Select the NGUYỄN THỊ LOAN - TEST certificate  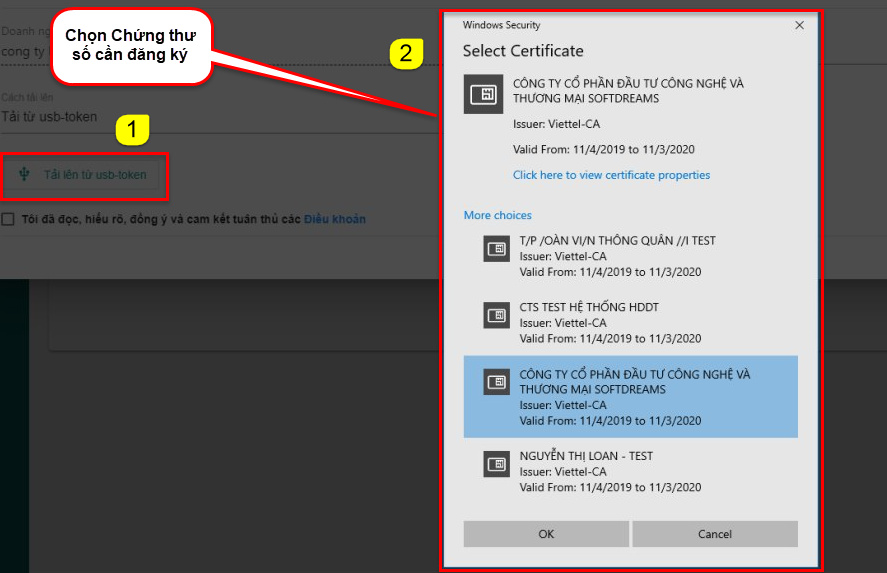click(x=631, y=471)
